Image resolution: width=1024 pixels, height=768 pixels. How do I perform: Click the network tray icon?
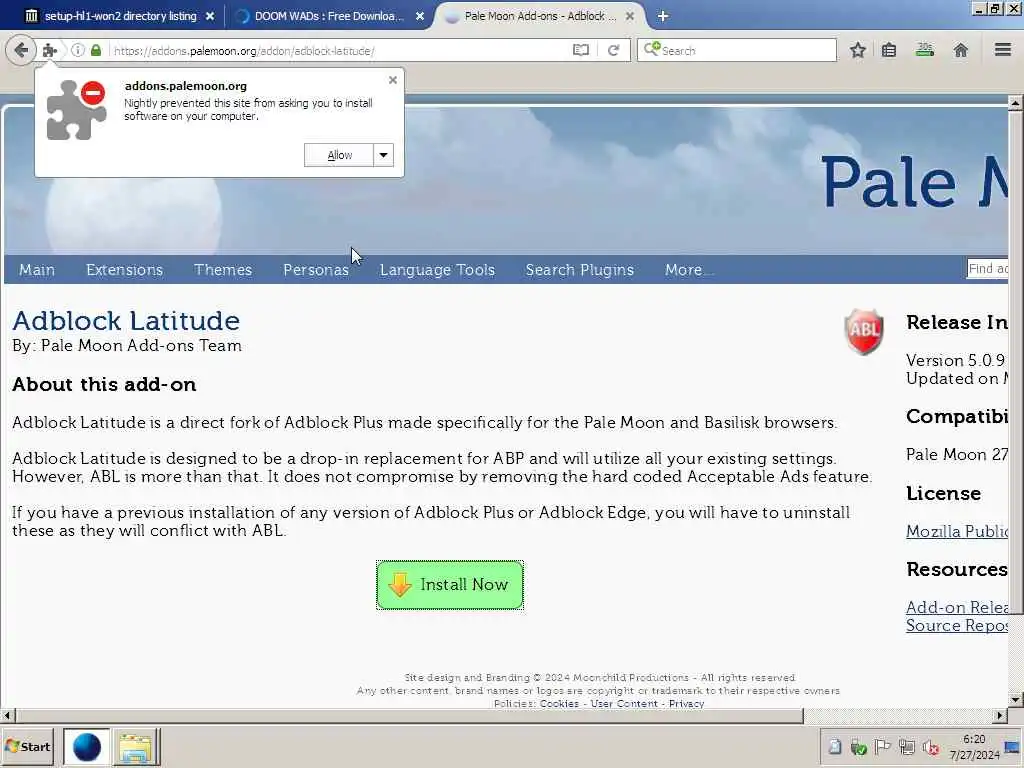[x=906, y=747]
